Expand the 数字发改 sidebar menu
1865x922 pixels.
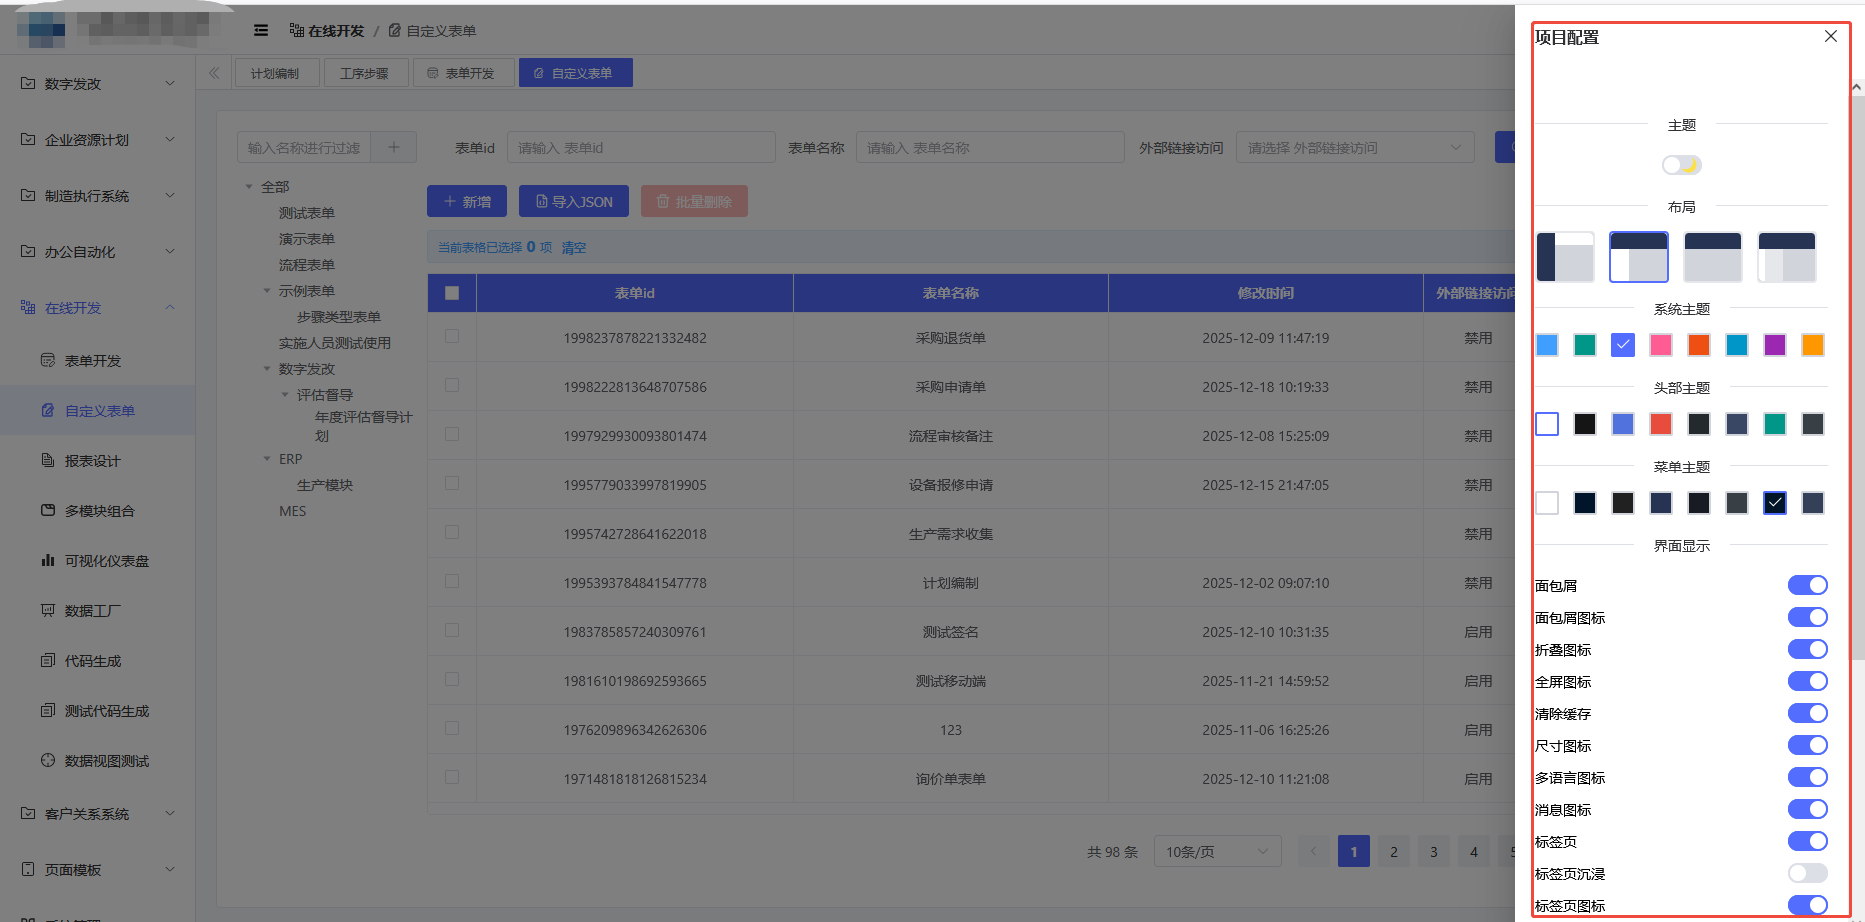98,84
